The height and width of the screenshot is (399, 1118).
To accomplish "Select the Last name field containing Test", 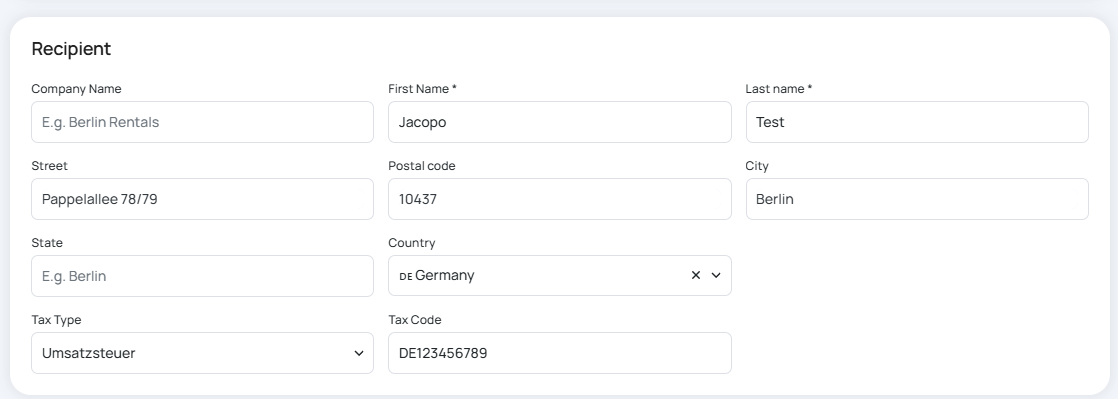I will [917, 122].
